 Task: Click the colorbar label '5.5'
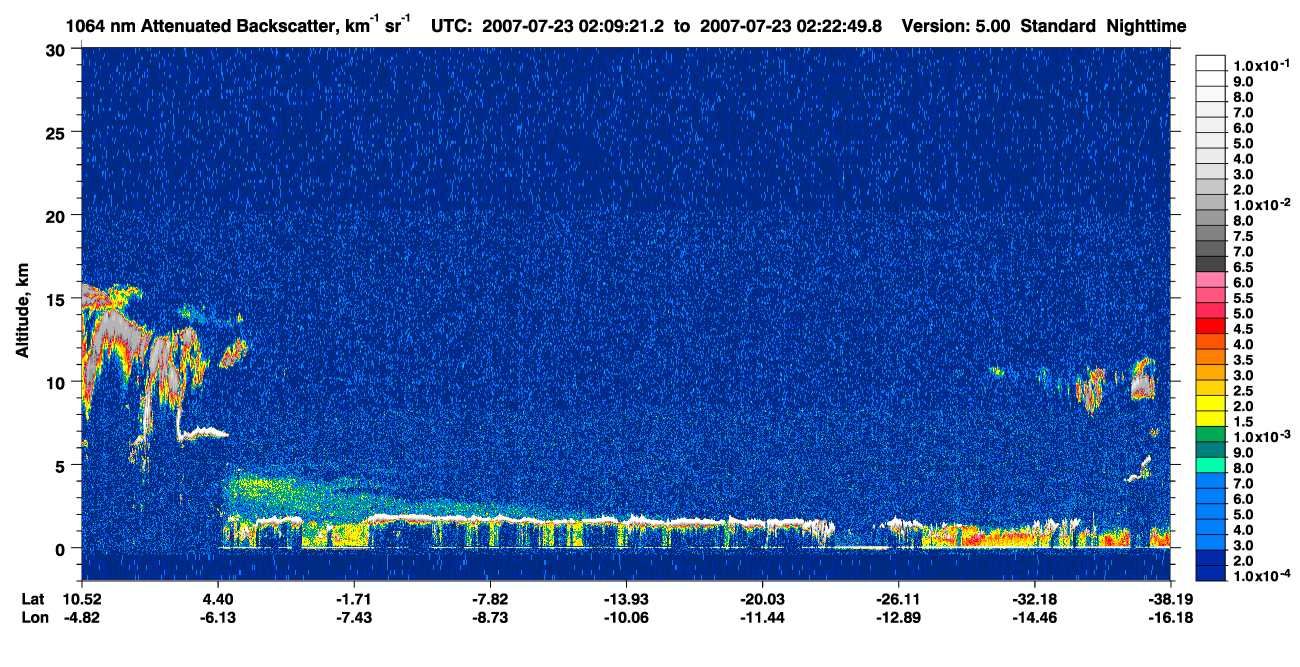click(x=1242, y=298)
